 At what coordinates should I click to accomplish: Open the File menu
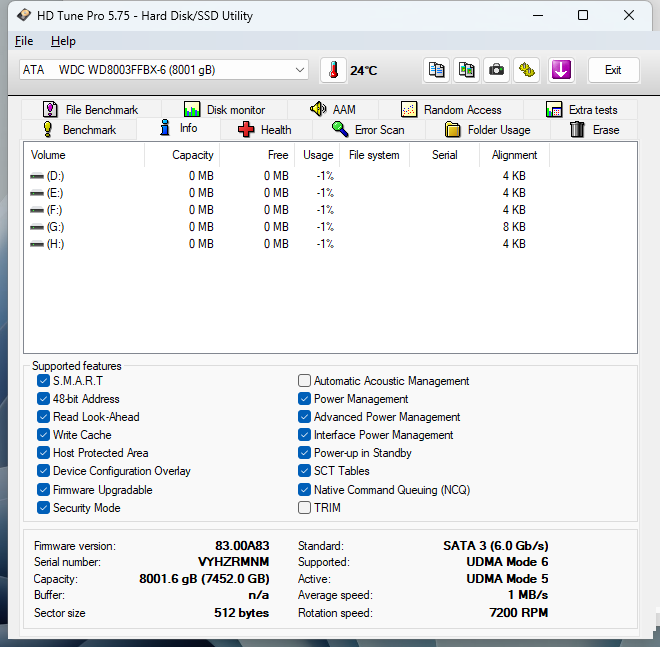(24, 41)
